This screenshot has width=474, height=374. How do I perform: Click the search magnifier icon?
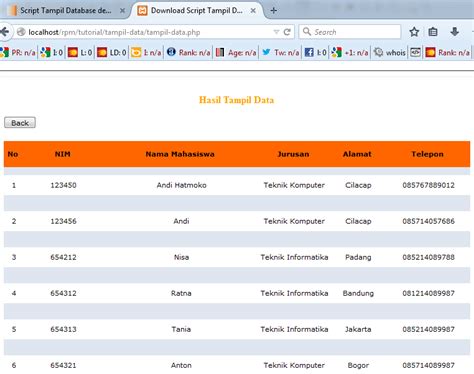[307, 32]
